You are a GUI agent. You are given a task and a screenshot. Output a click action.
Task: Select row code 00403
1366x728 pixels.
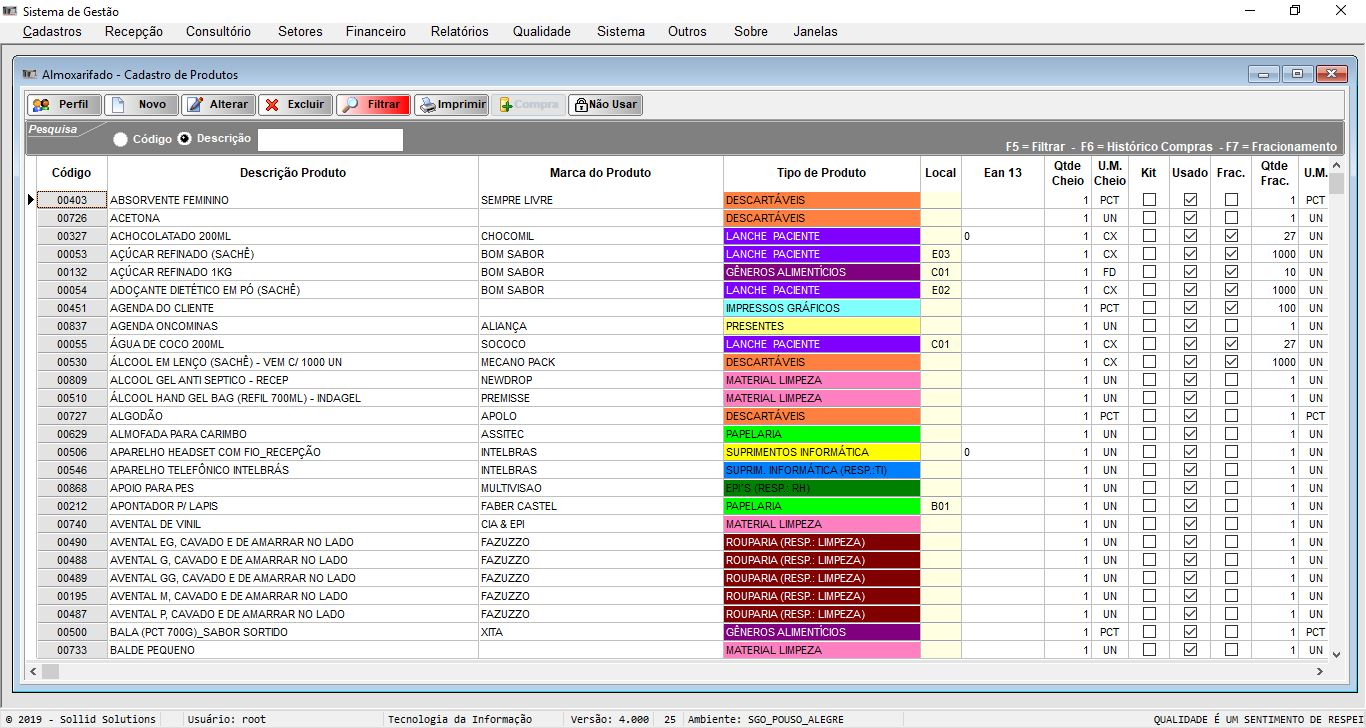coord(72,200)
